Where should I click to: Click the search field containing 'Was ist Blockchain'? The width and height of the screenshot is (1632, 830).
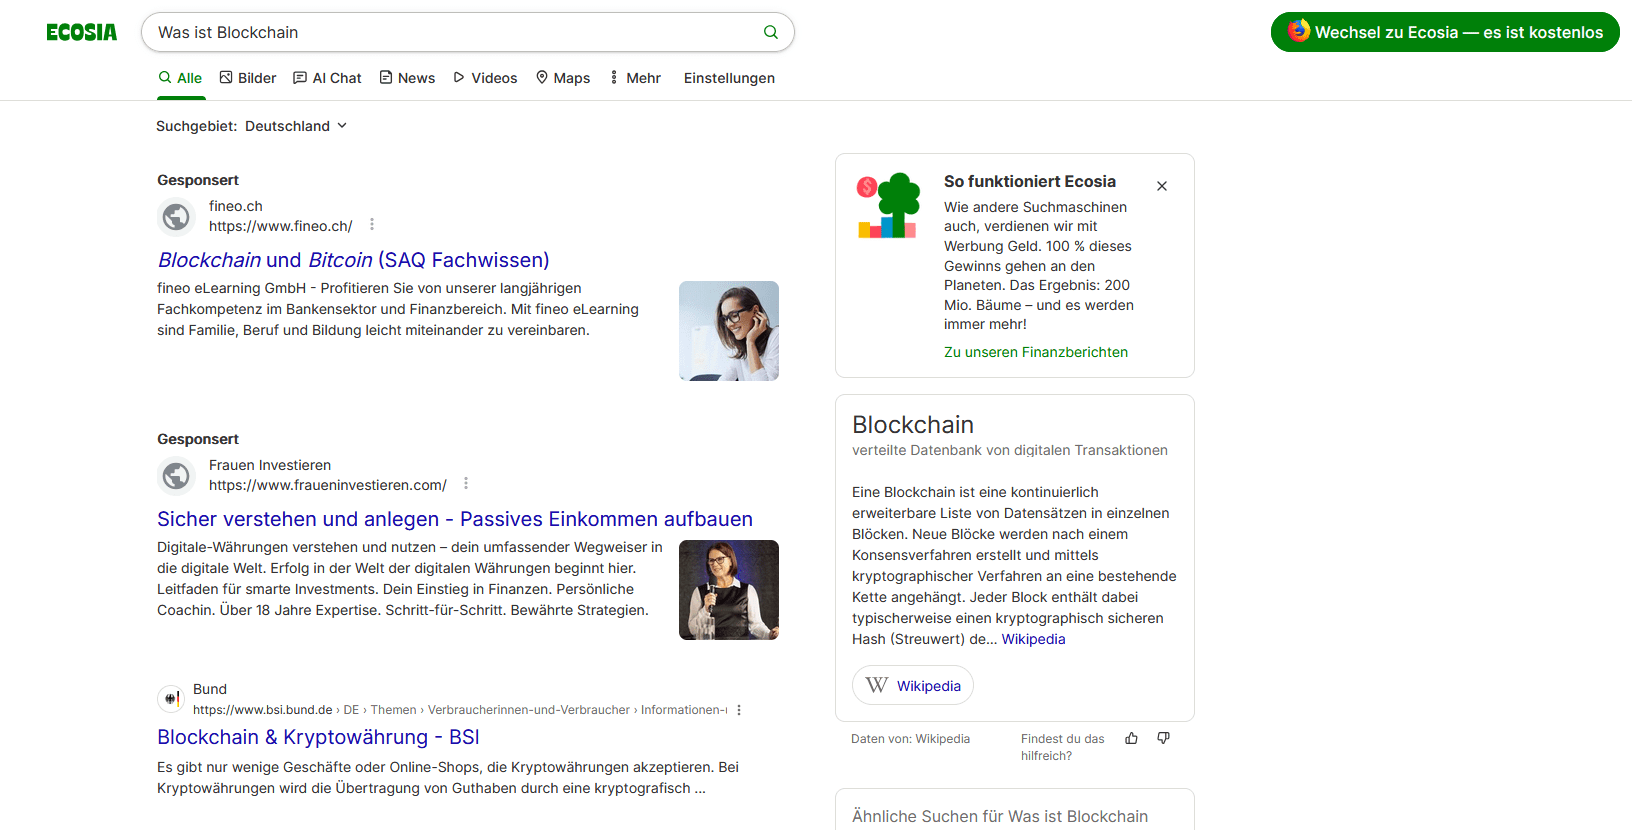(x=467, y=32)
